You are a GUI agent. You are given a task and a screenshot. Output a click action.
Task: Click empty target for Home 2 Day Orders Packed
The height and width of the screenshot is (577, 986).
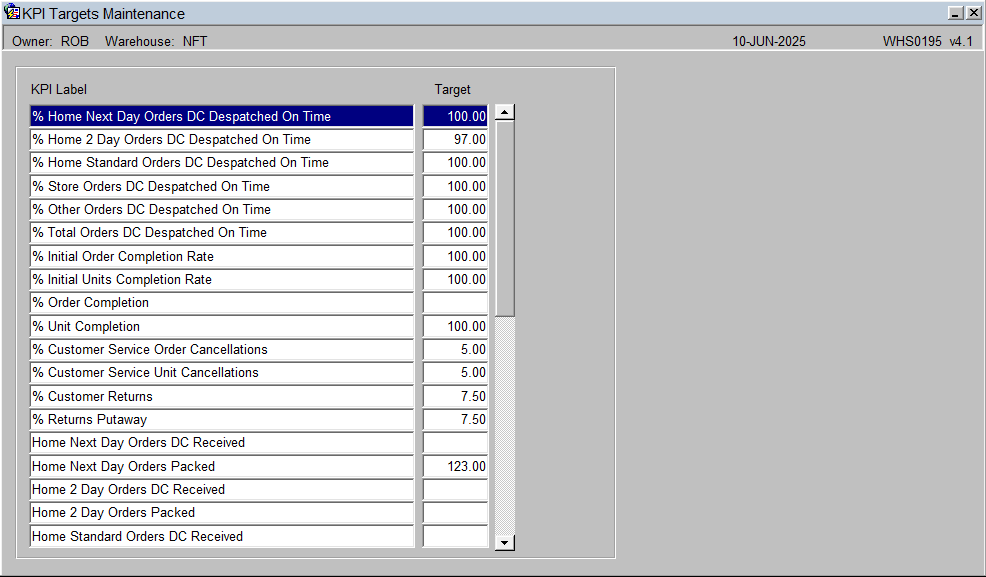pos(455,513)
